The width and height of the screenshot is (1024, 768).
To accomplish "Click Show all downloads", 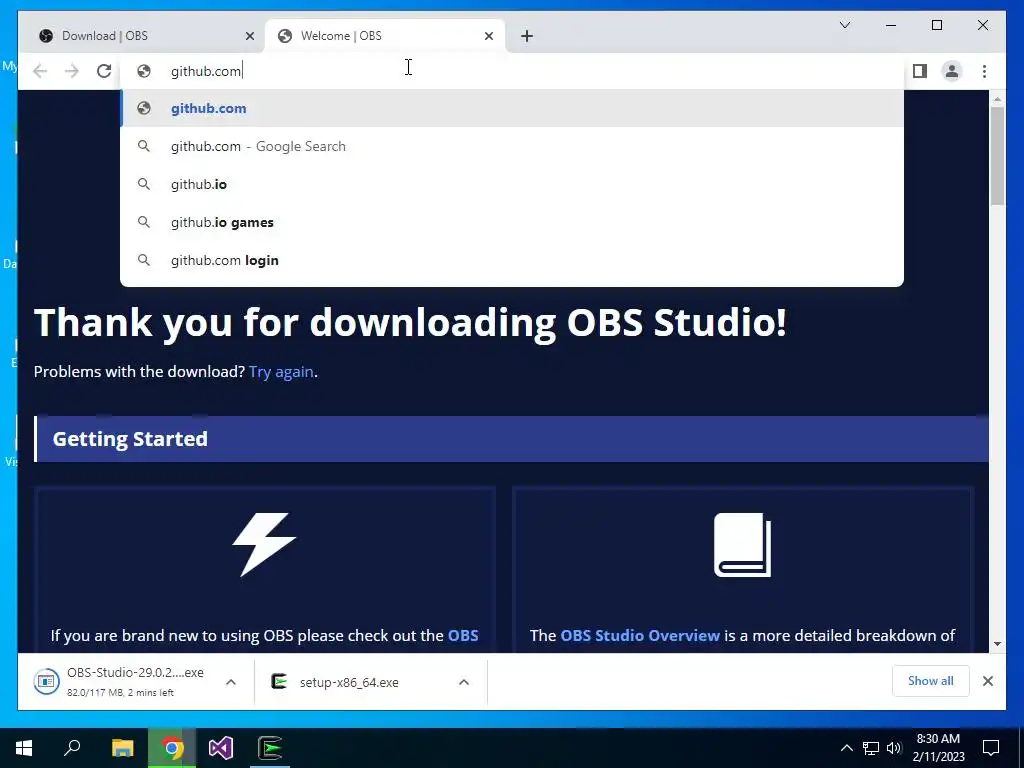I will (x=931, y=681).
